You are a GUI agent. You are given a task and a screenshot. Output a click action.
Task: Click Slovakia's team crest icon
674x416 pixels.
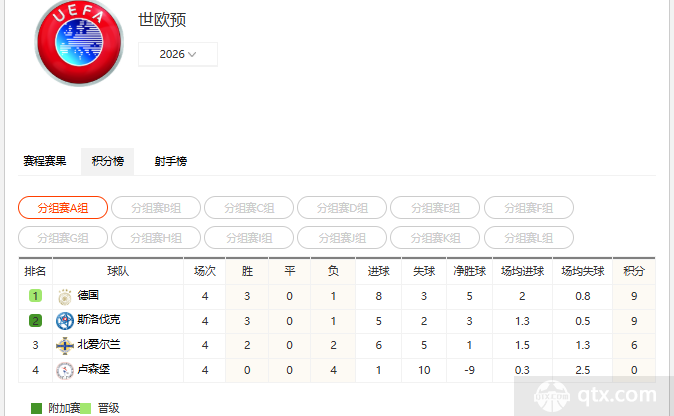point(65,320)
